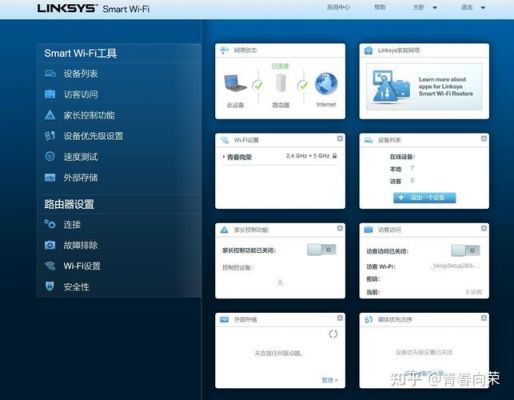Expand the third top bar dropdown arrow
This screenshot has height=400, width=514.
[x=435, y=8]
